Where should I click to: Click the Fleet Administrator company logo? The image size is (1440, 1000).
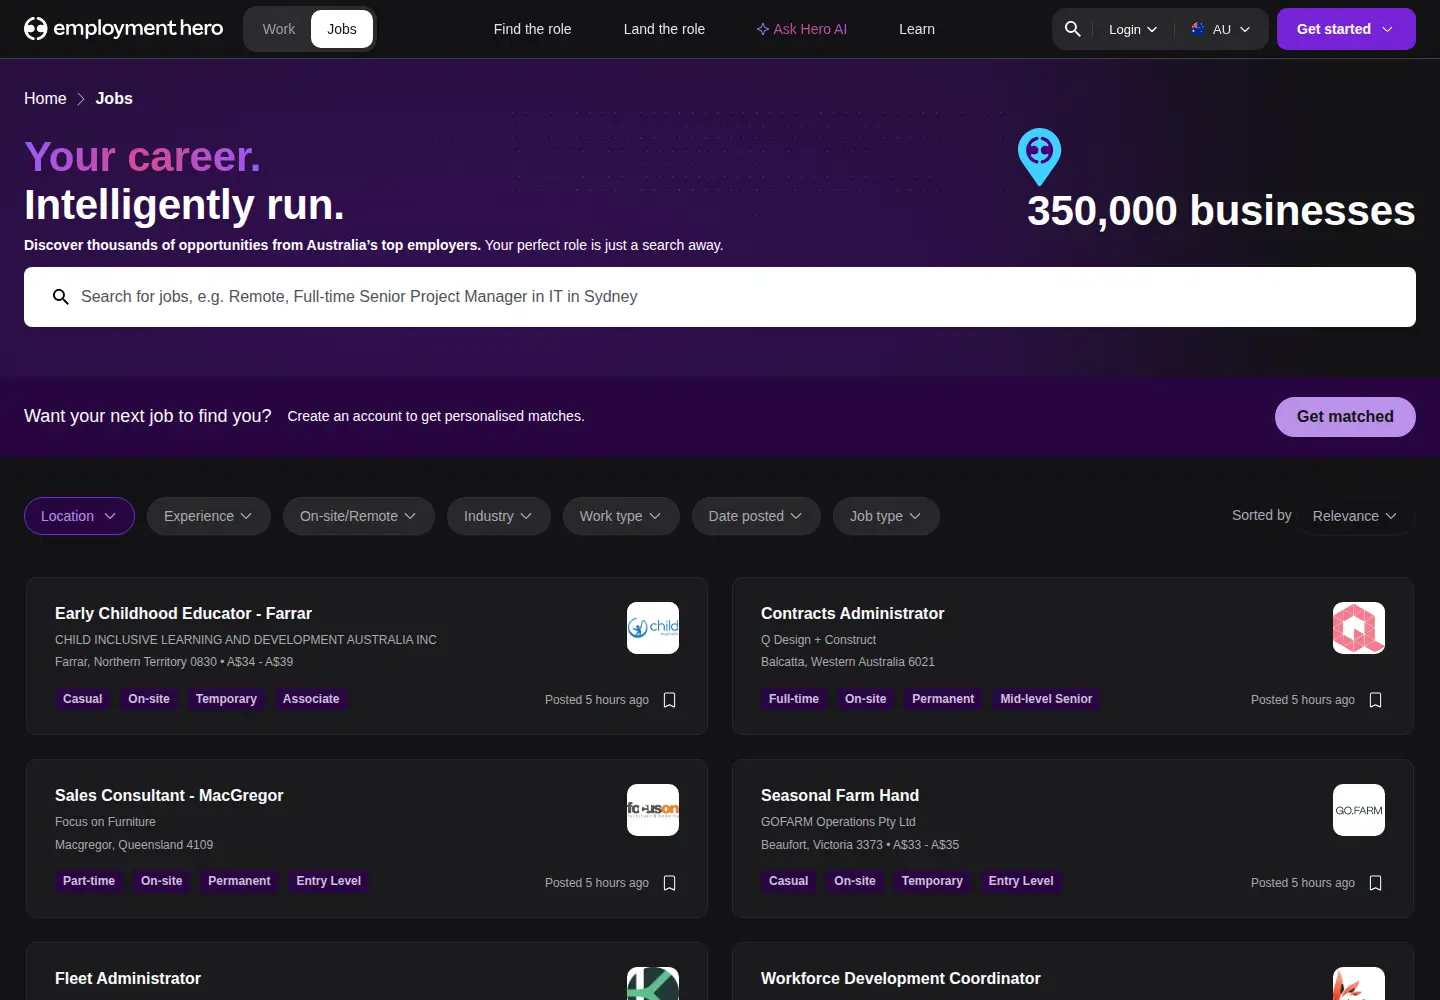coord(653,984)
